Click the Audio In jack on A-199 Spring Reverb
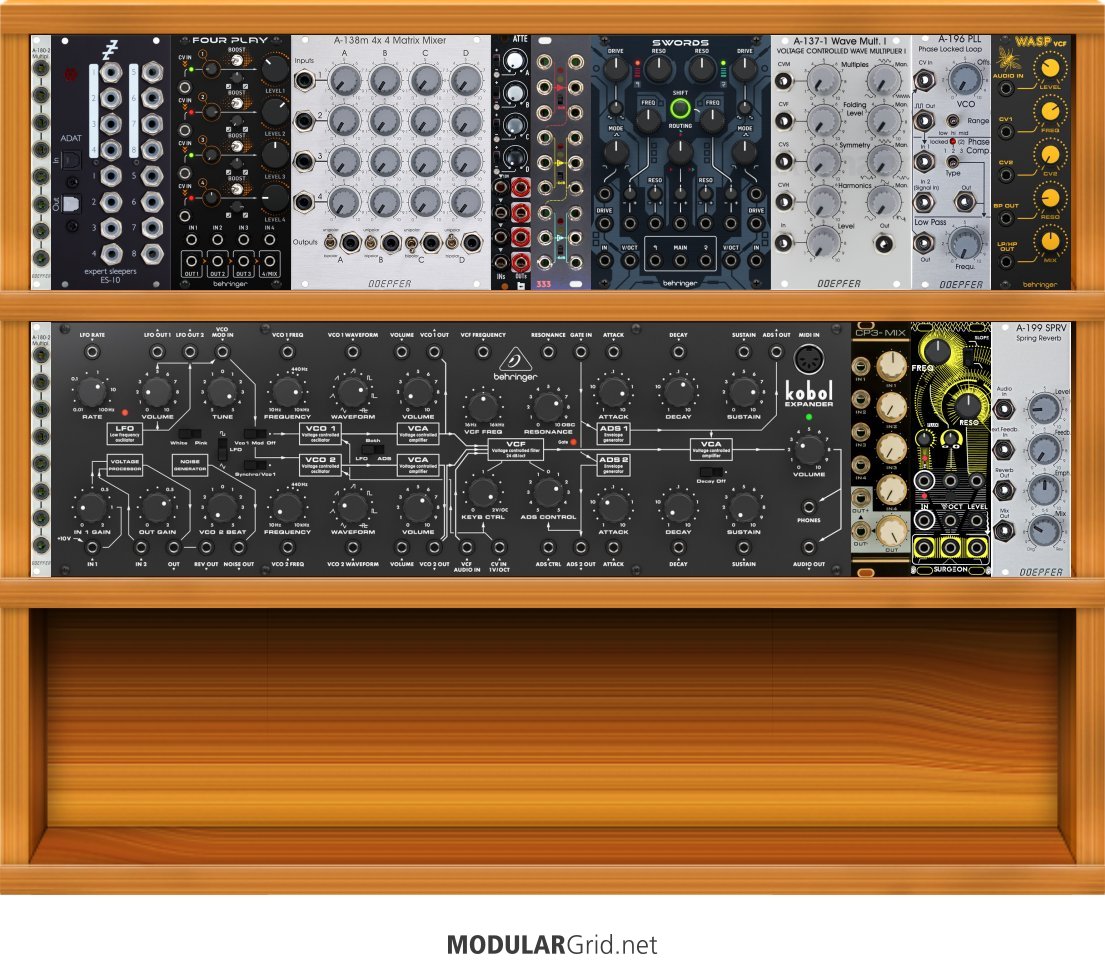 pyautogui.click(x=1004, y=408)
